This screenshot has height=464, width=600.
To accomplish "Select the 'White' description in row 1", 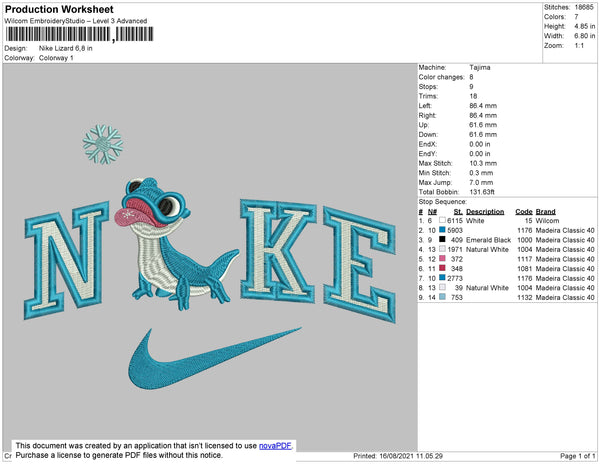I will click(x=475, y=221).
